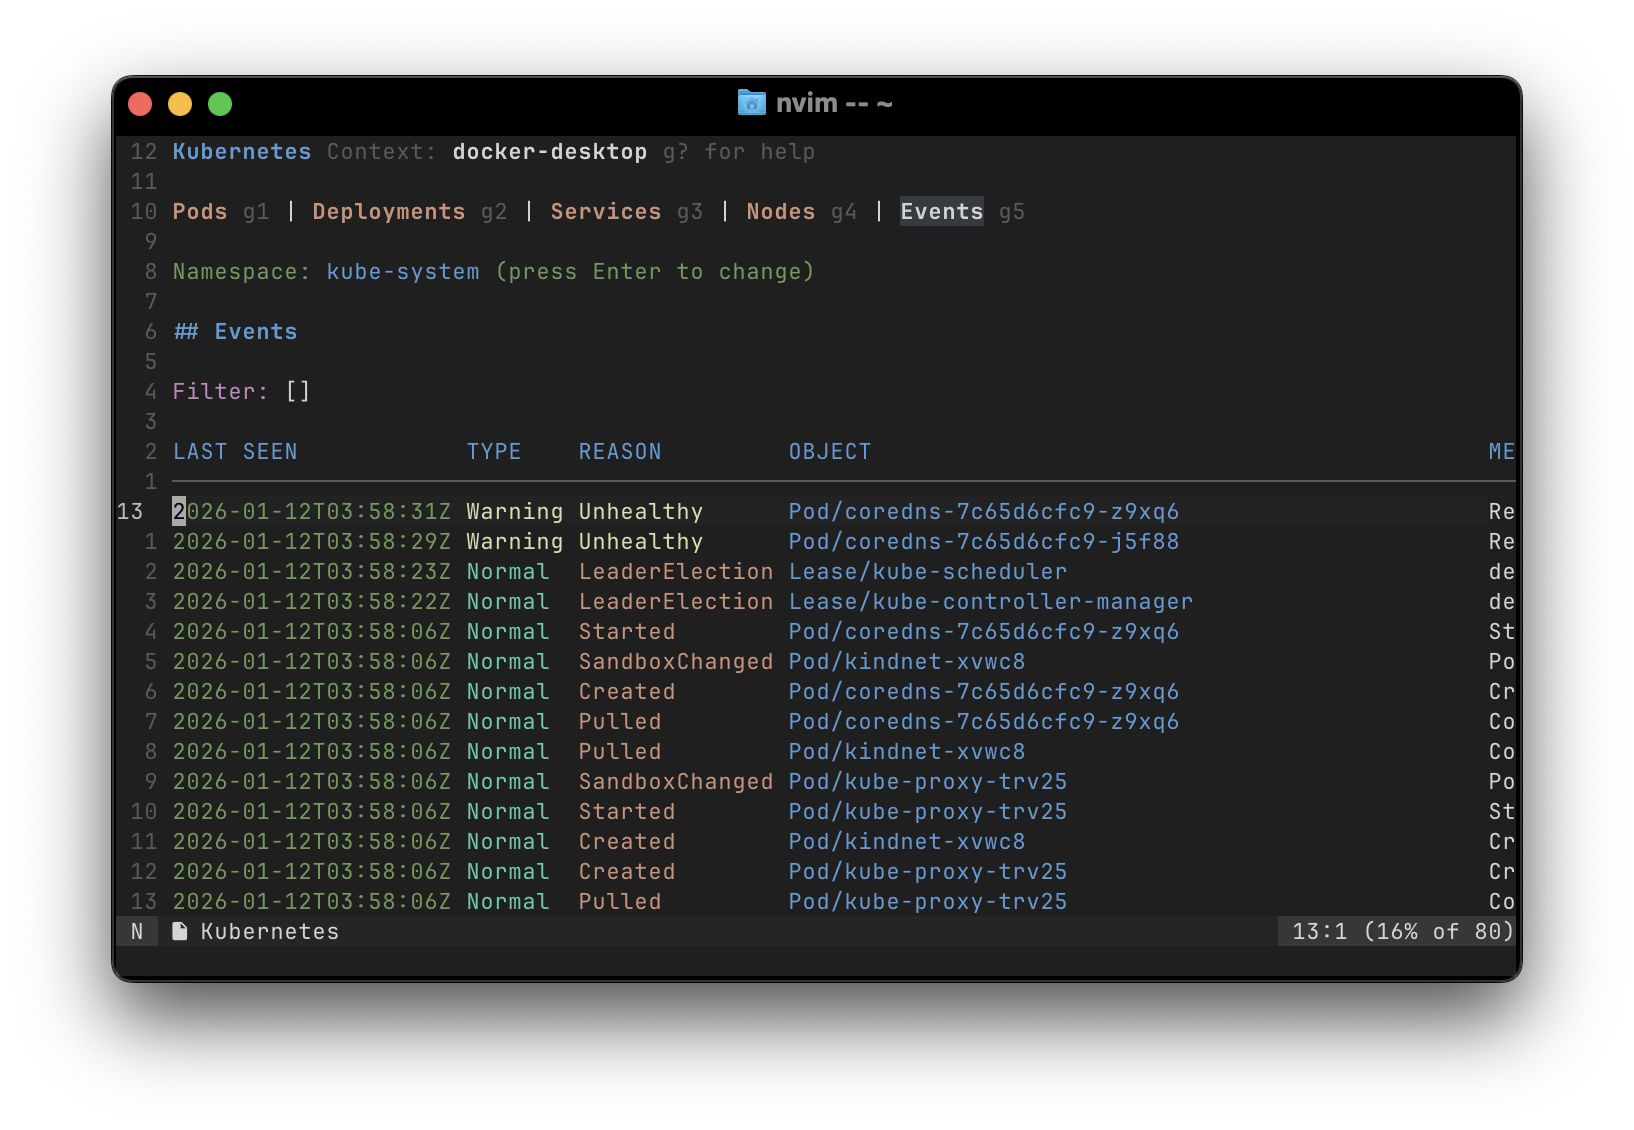Image resolution: width=1634 pixels, height=1130 pixels.
Task: Click the '## Events' heading
Action: 235,332
